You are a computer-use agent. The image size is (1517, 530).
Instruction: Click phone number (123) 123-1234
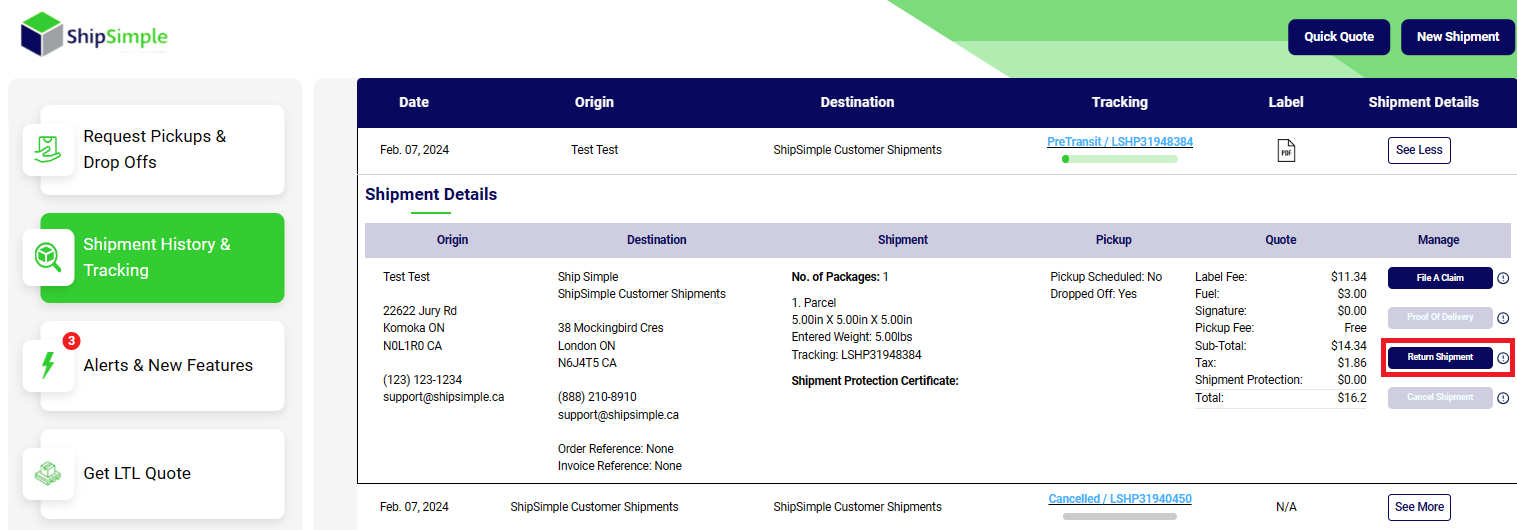coord(422,380)
